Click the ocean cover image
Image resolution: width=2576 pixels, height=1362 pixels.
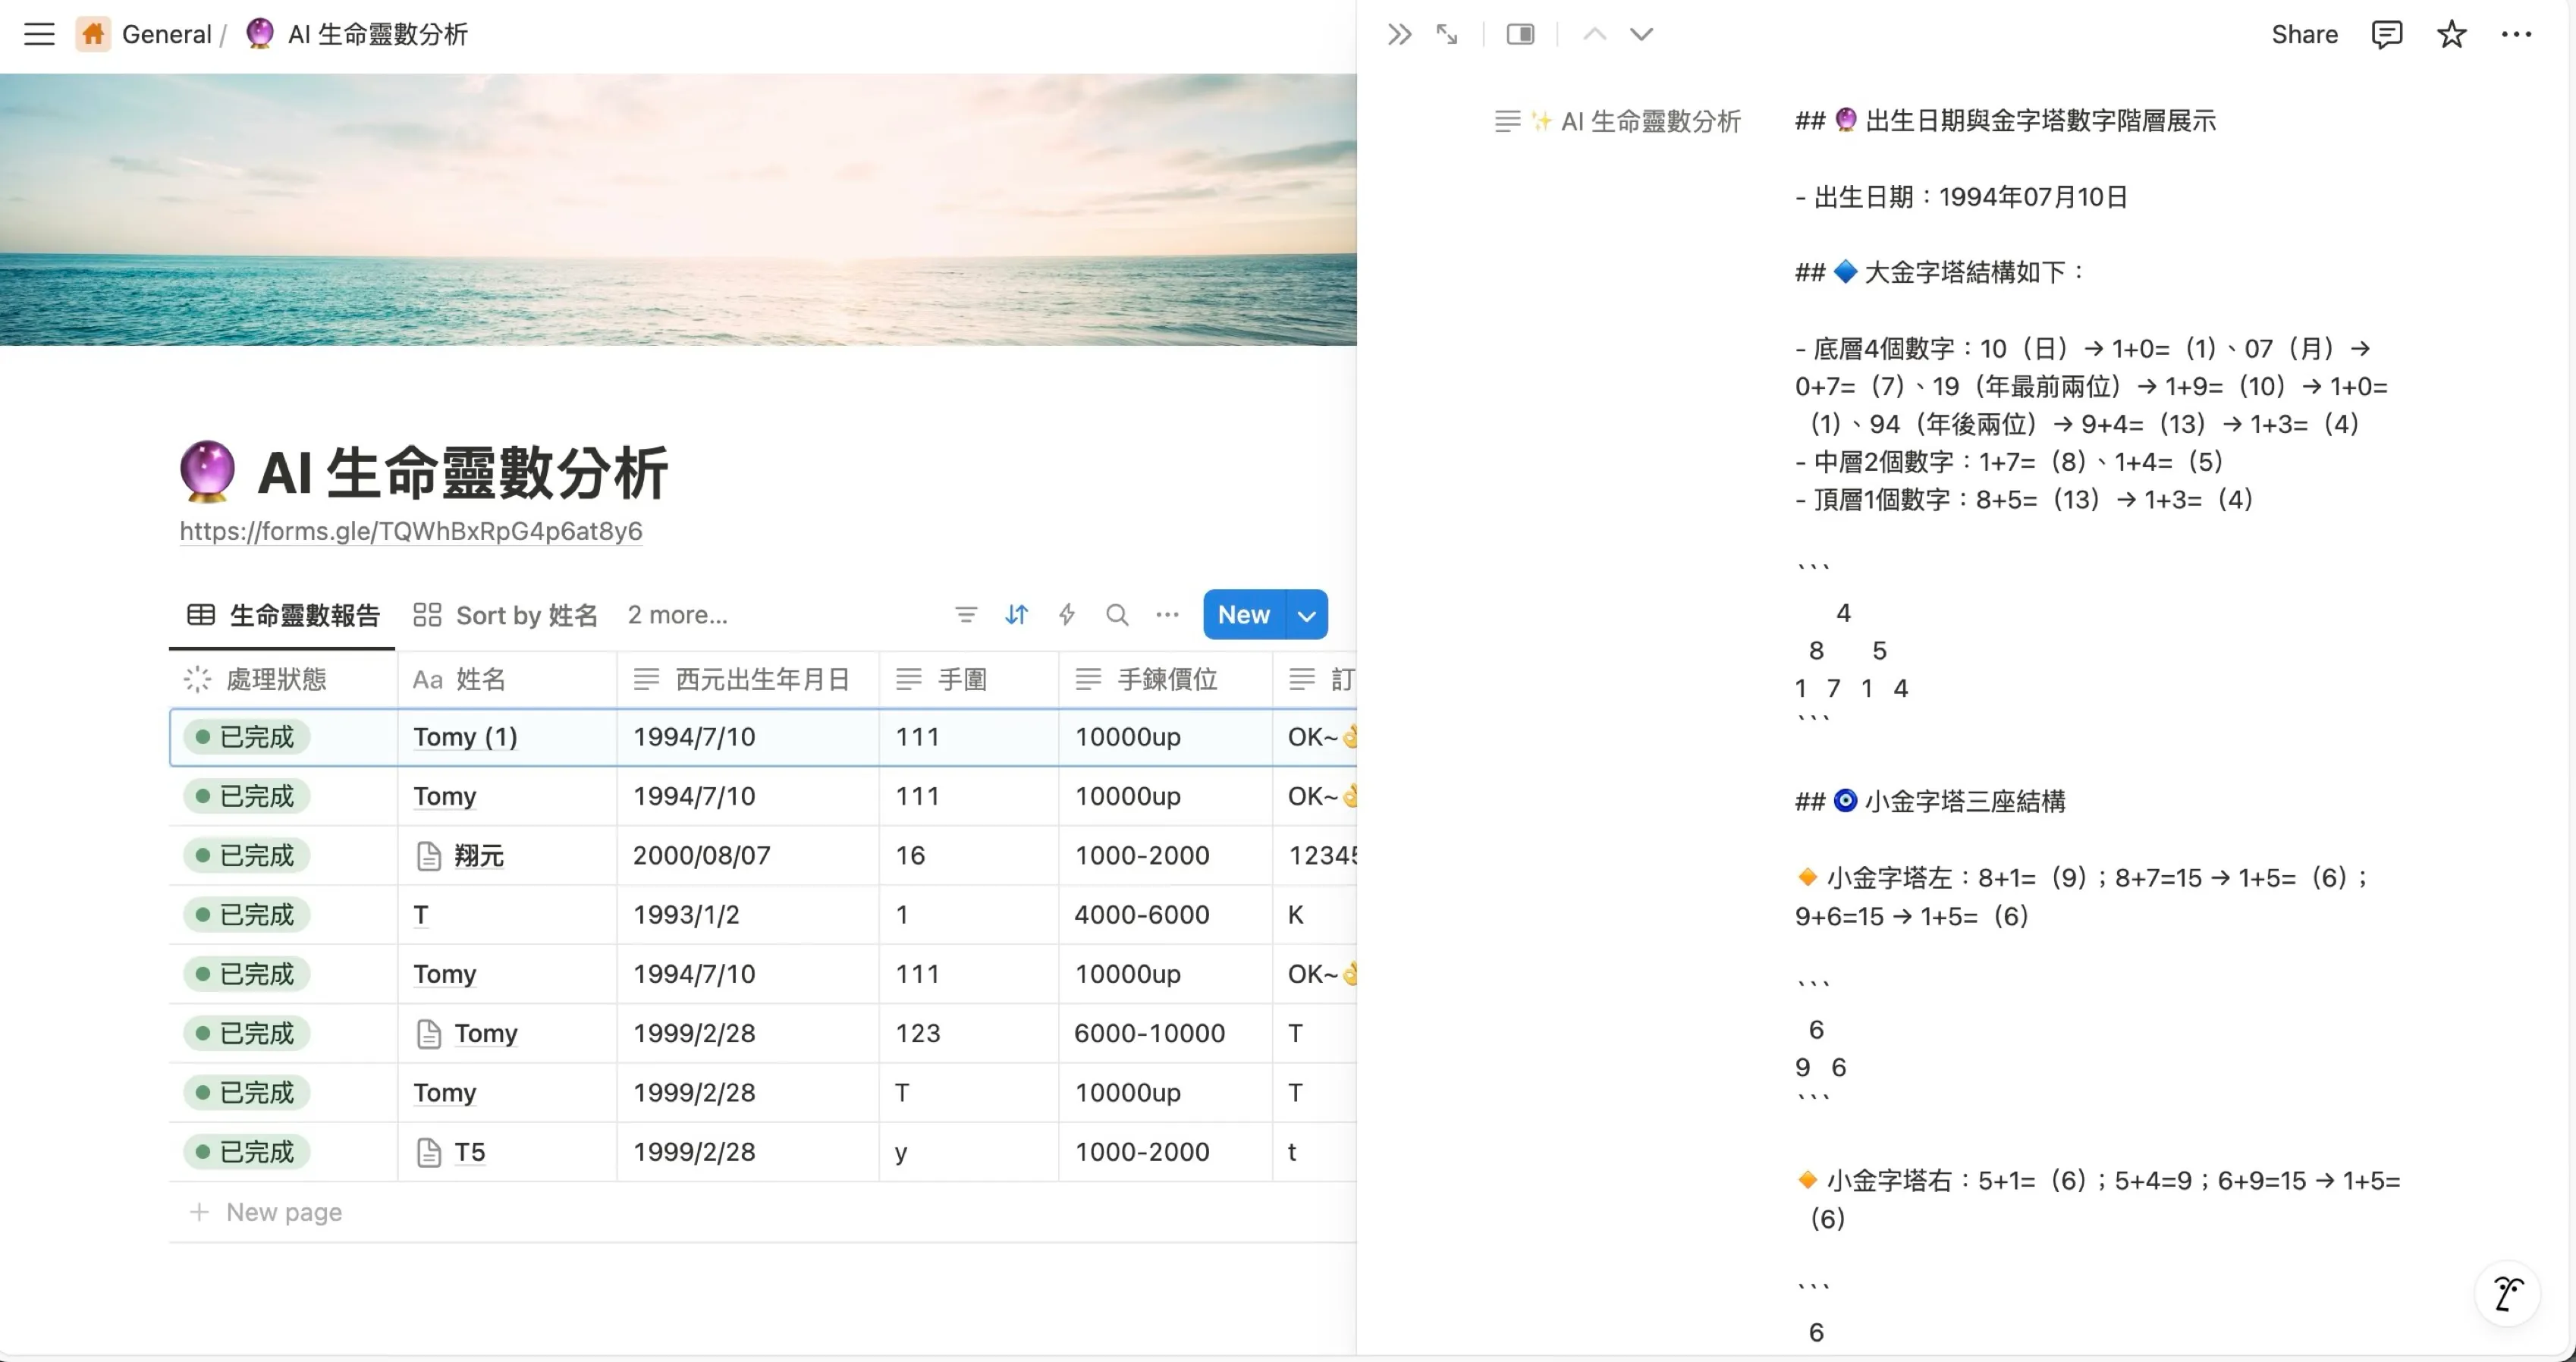click(x=678, y=209)
